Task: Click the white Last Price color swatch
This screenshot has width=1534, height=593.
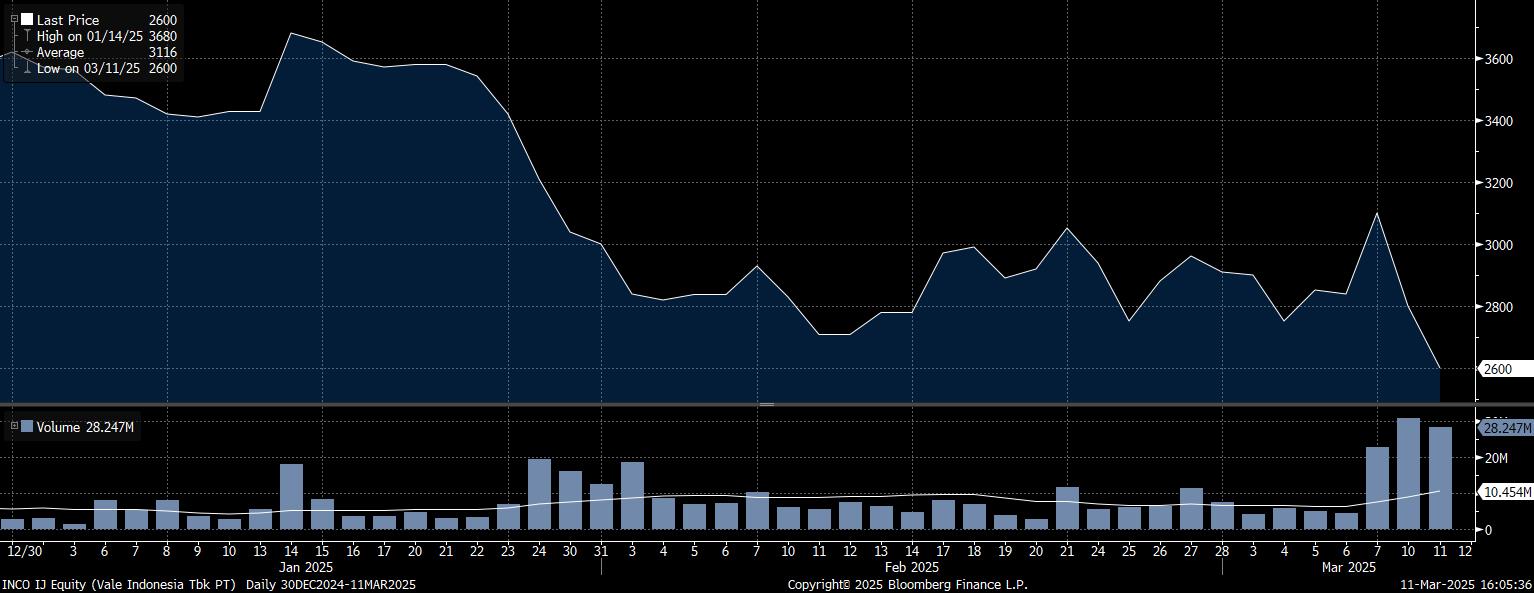Action: 26,19
